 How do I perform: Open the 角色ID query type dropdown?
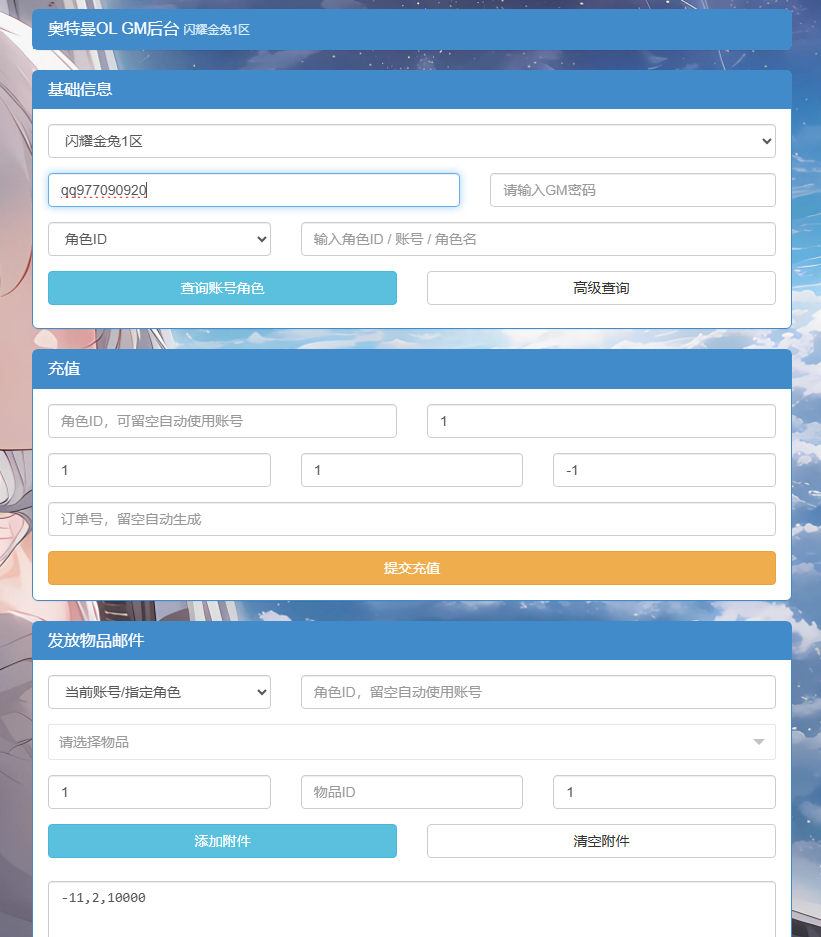tap(160, 239)
